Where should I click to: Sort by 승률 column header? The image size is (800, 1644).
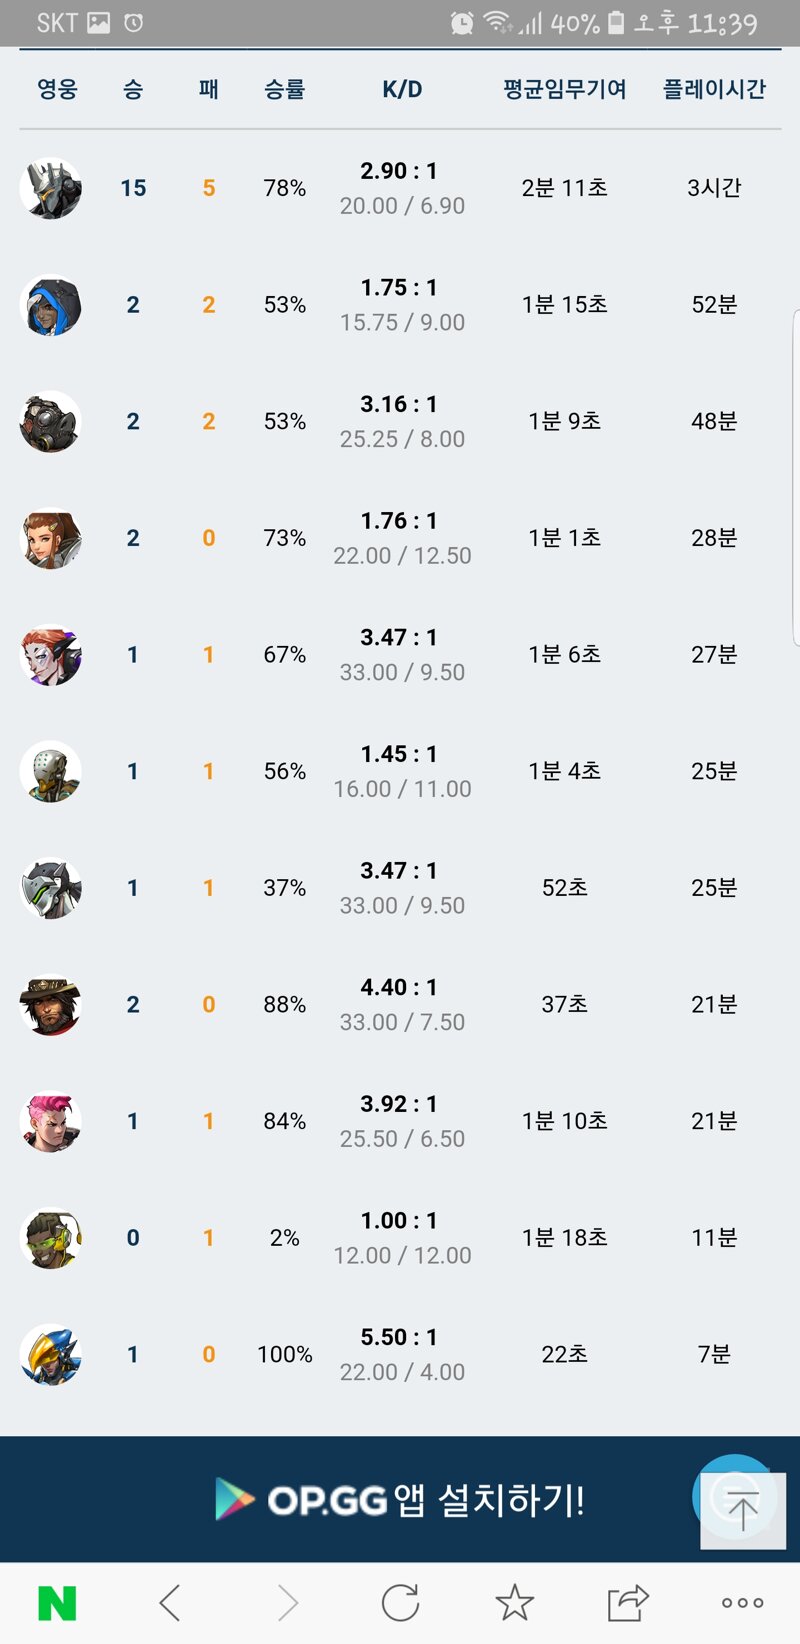click(284, 89)
